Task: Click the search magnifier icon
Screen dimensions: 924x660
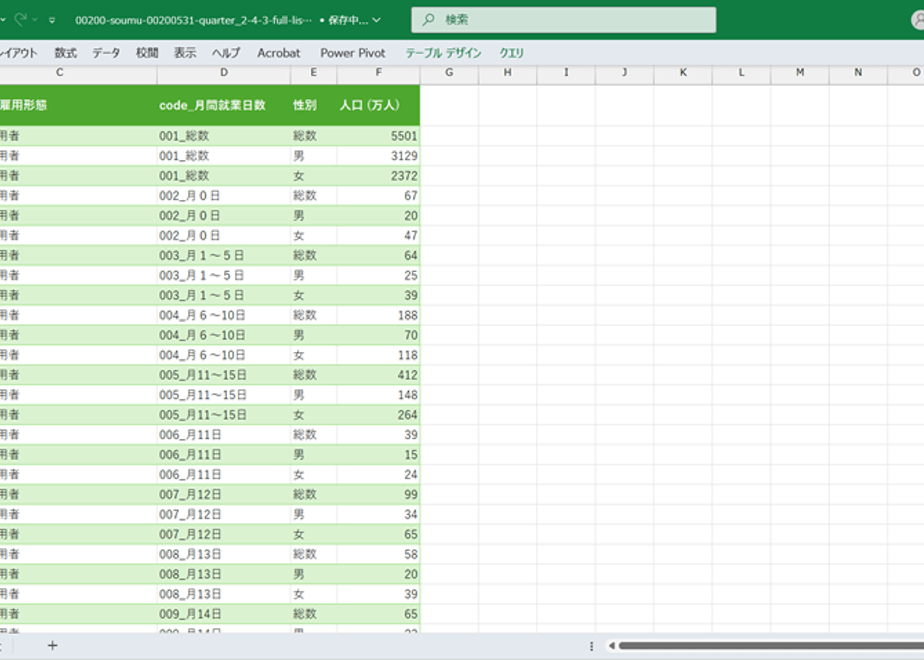Action: tap(428, 19)
